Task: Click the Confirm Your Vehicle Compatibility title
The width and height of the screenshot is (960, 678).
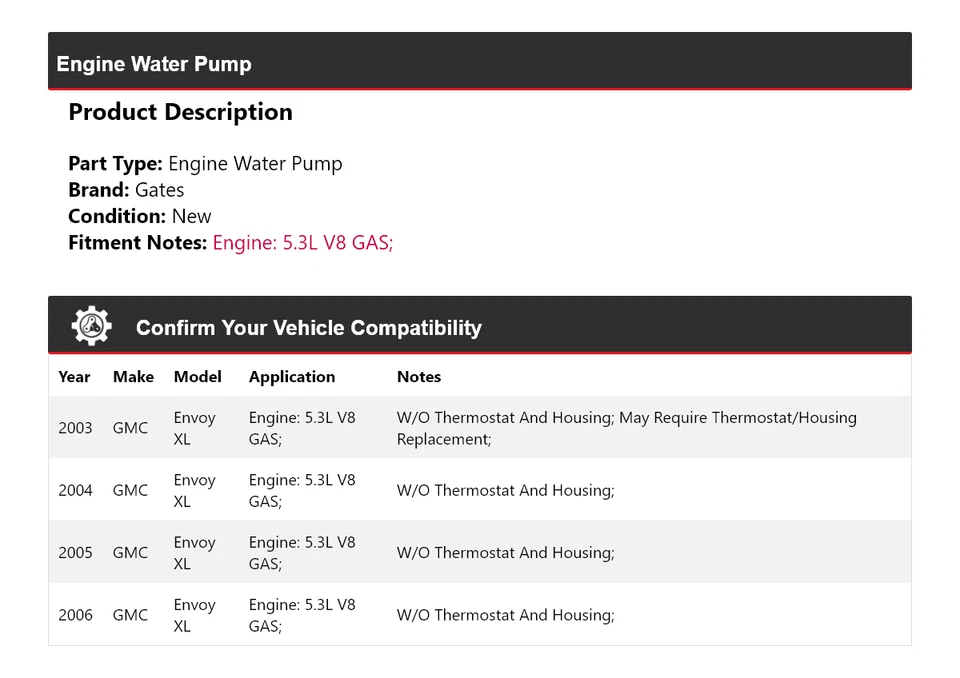Action: point(308,328)
